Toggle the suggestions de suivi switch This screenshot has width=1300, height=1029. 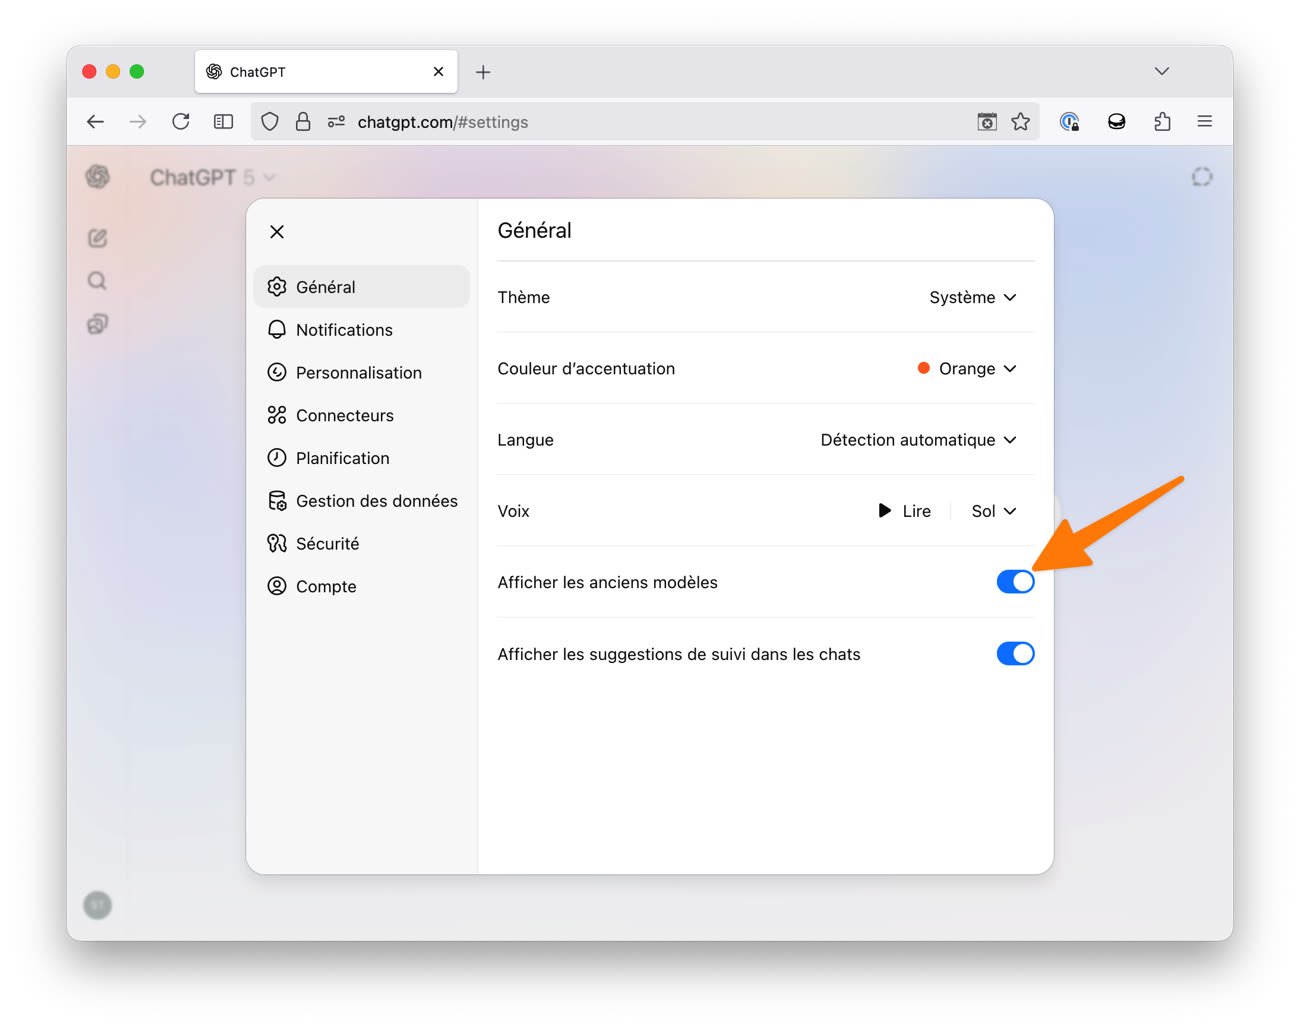[1015, 654]
